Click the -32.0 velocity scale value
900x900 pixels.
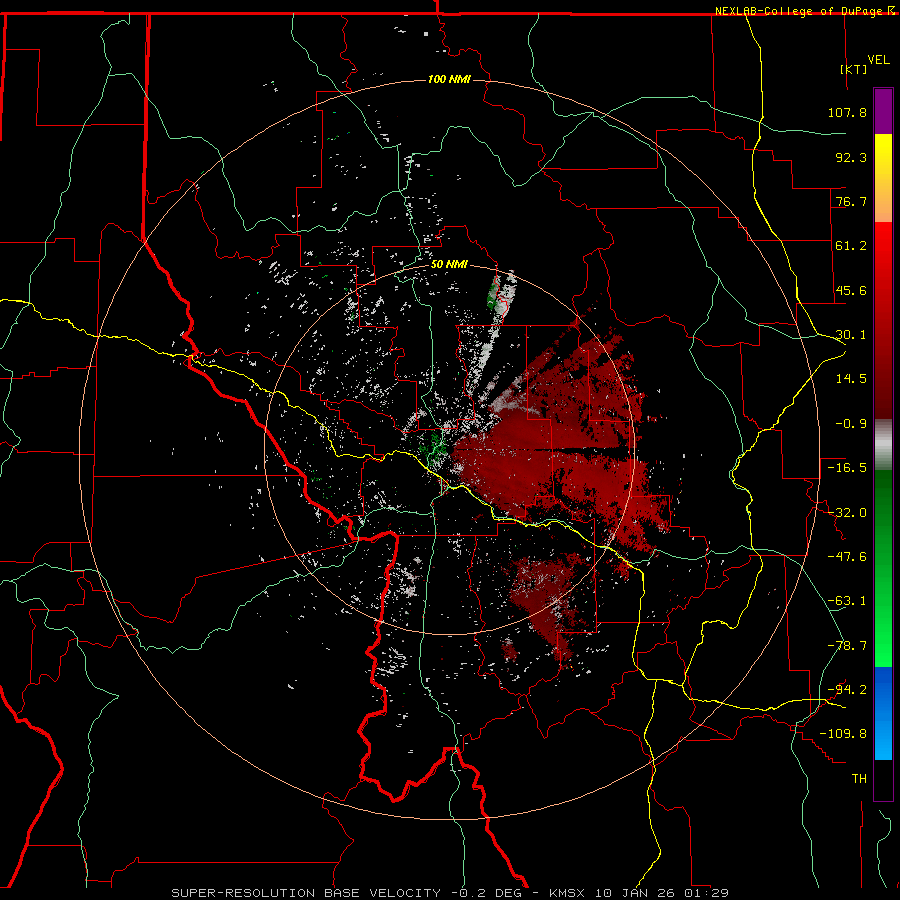[847, 513]
